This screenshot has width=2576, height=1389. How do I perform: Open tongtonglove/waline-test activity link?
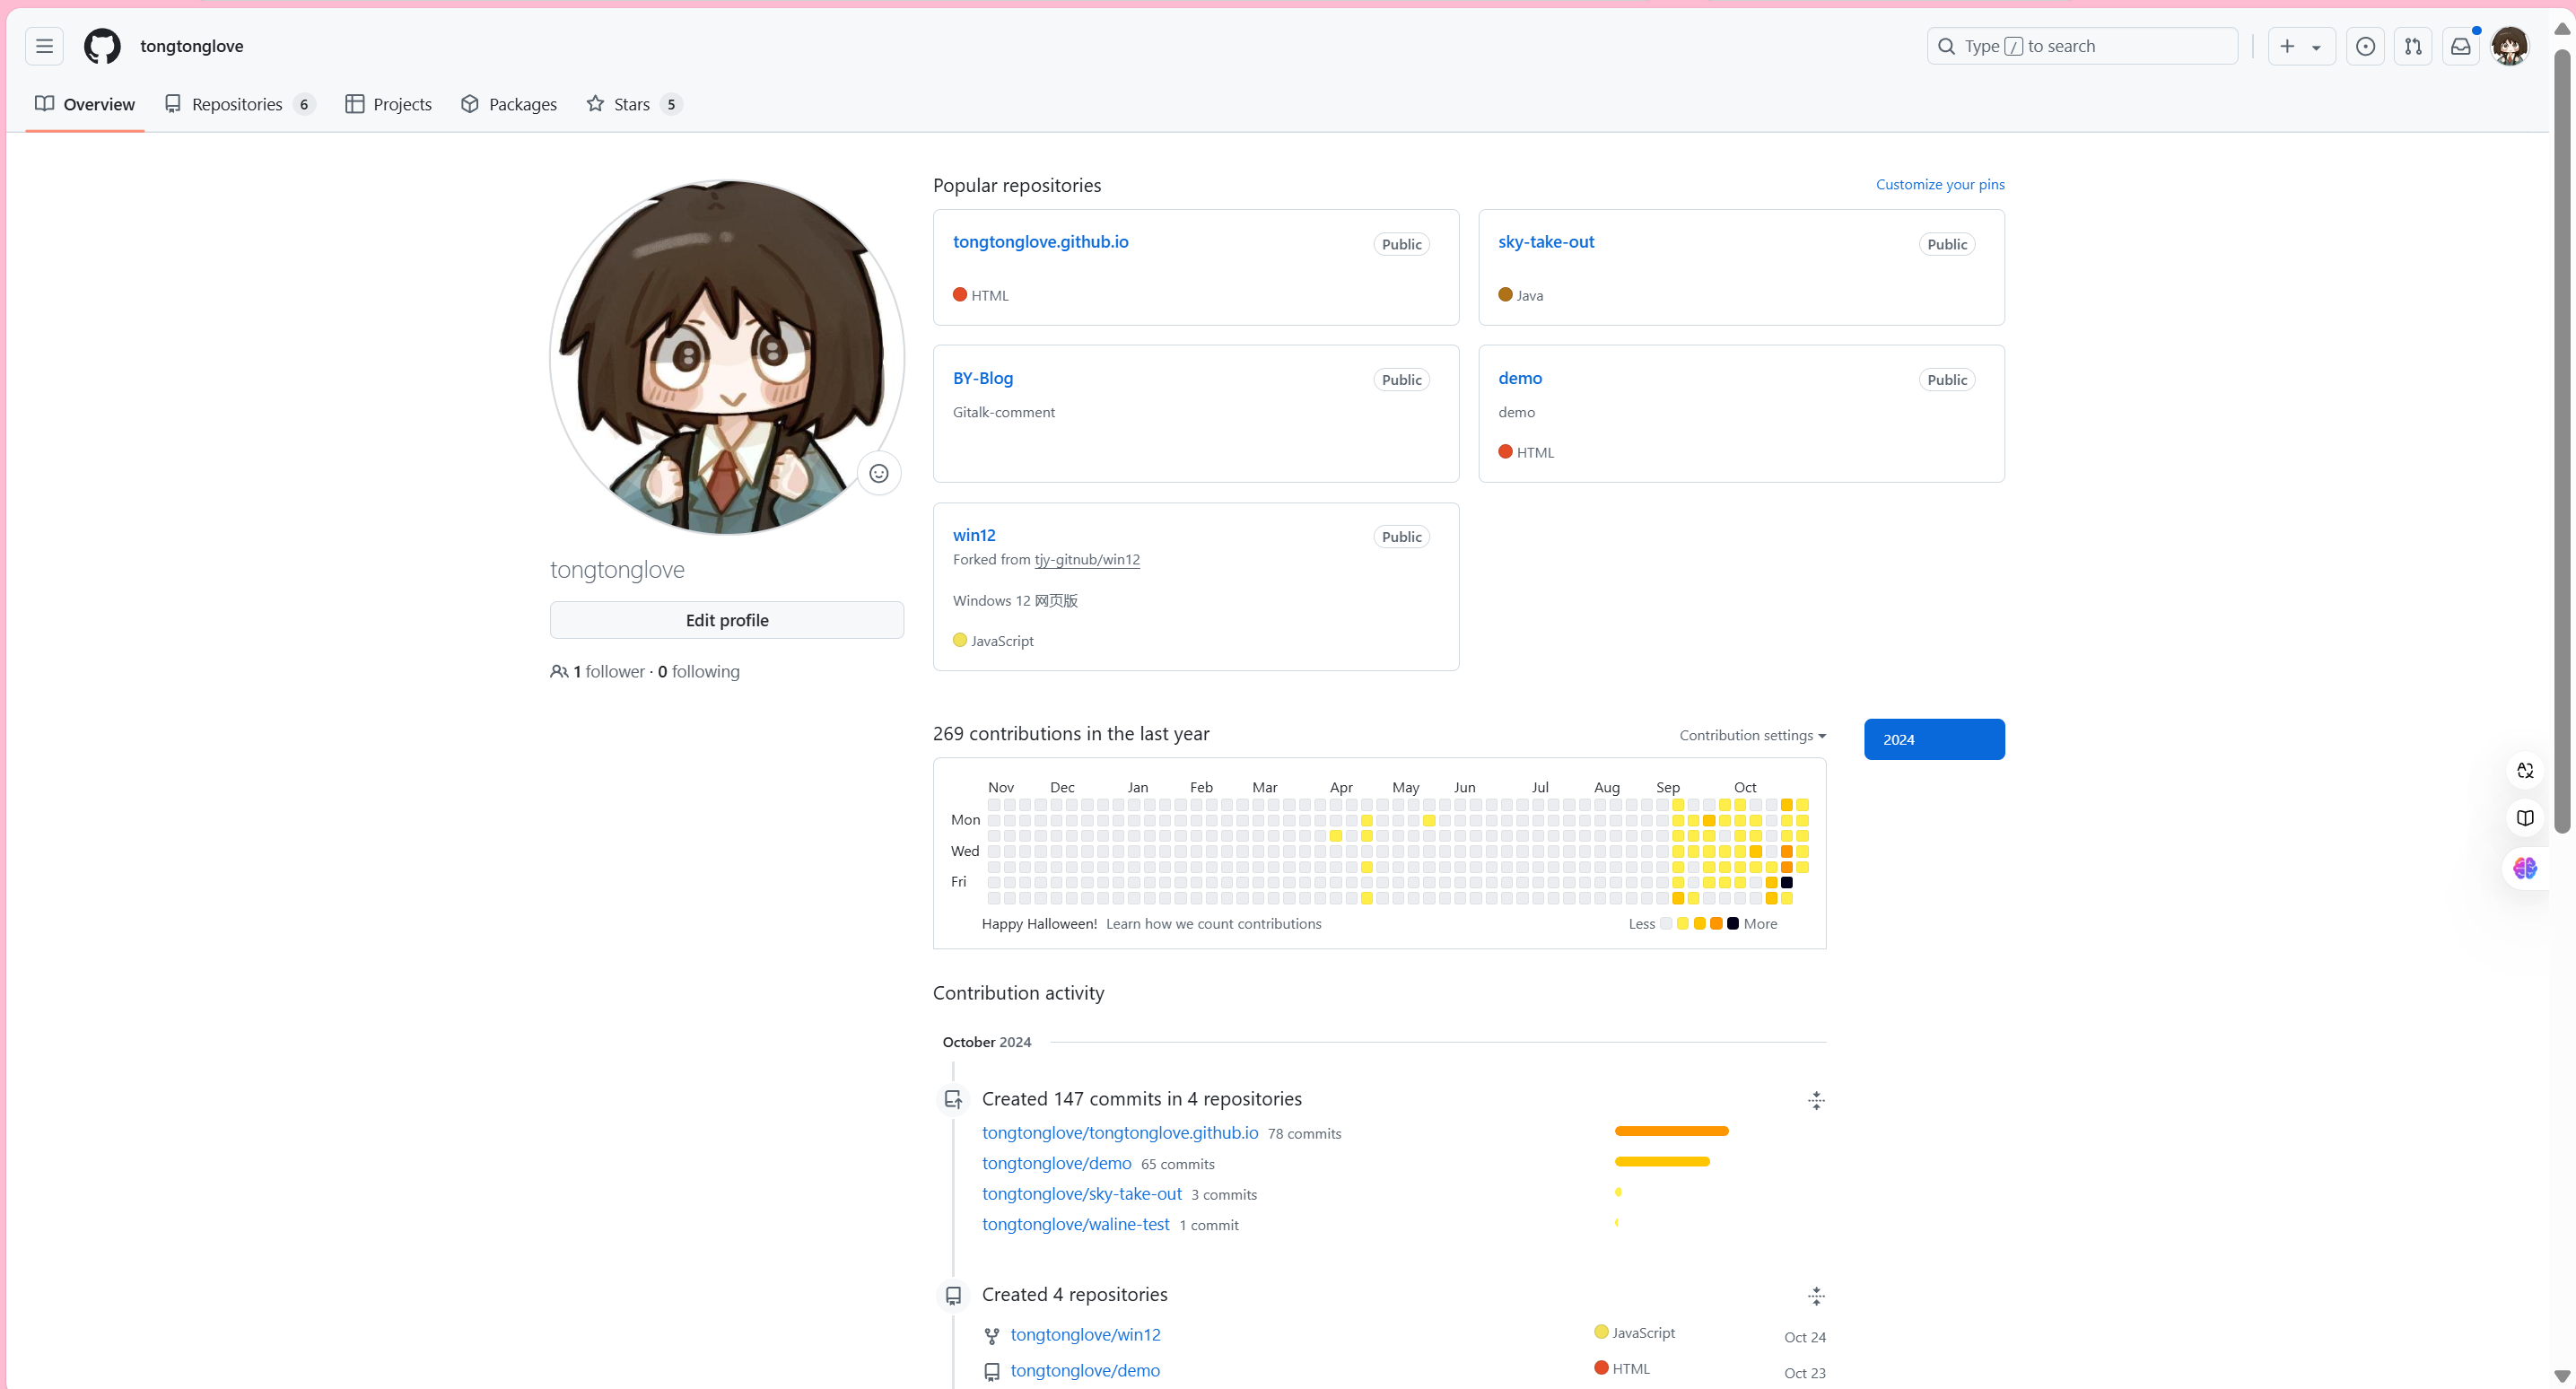tap(1076, 1224)
